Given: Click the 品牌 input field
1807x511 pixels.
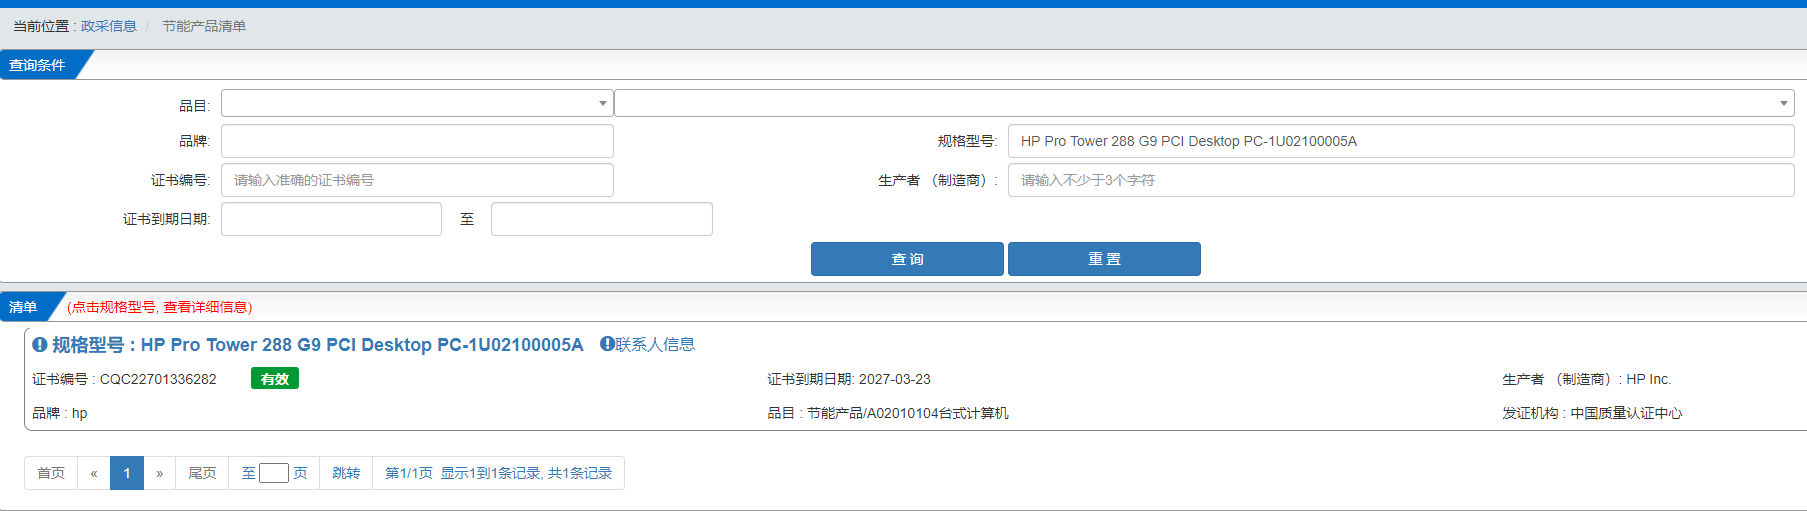Looking at the screenshot, I should (417, 141).
